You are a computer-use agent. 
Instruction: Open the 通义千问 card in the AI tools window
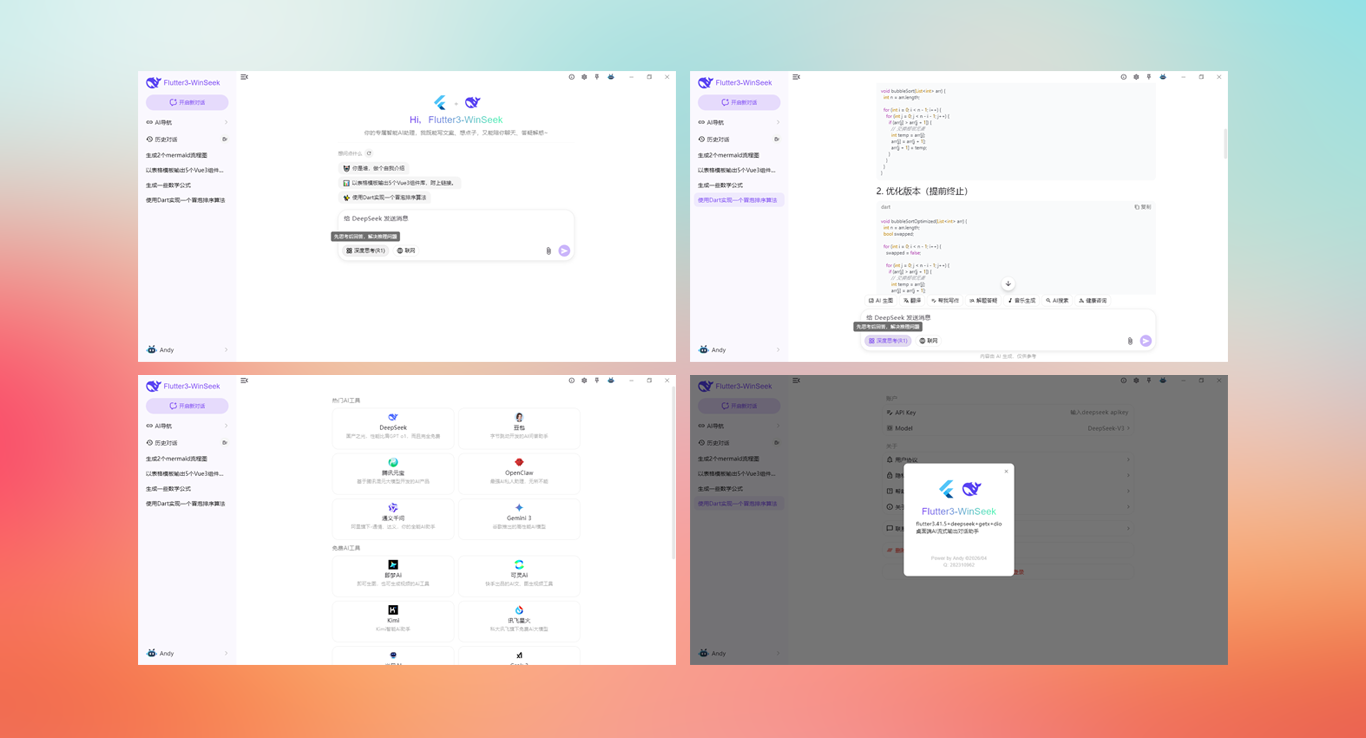tap(393, 520)
